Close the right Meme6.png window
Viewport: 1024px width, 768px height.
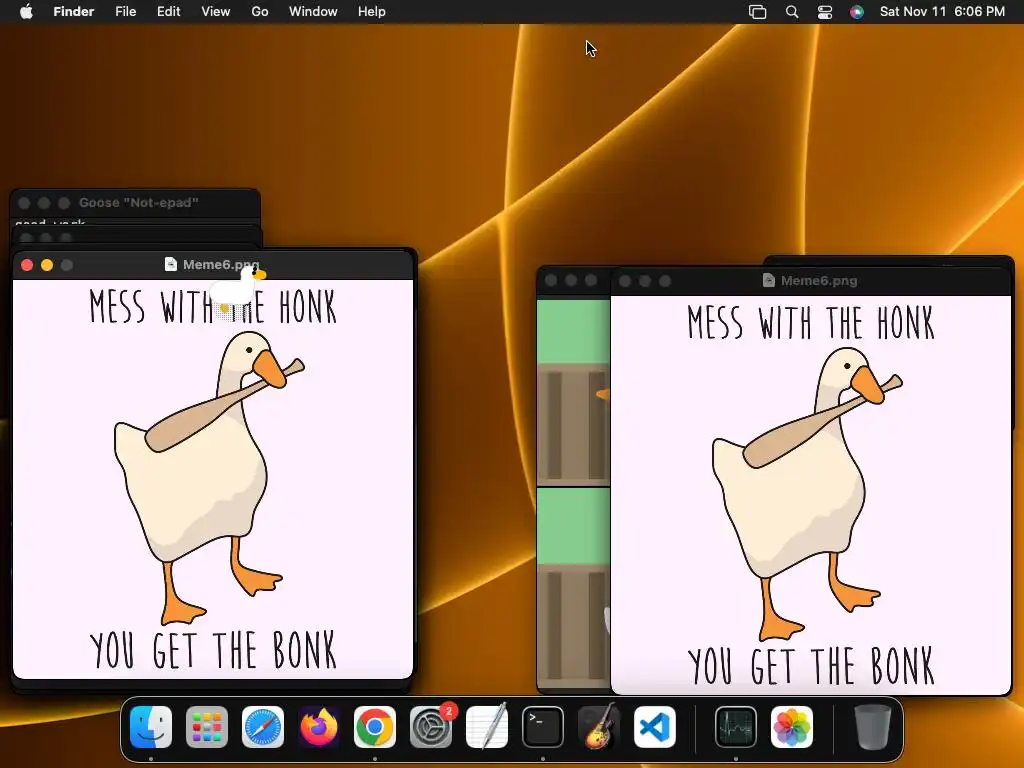(625, 281)
